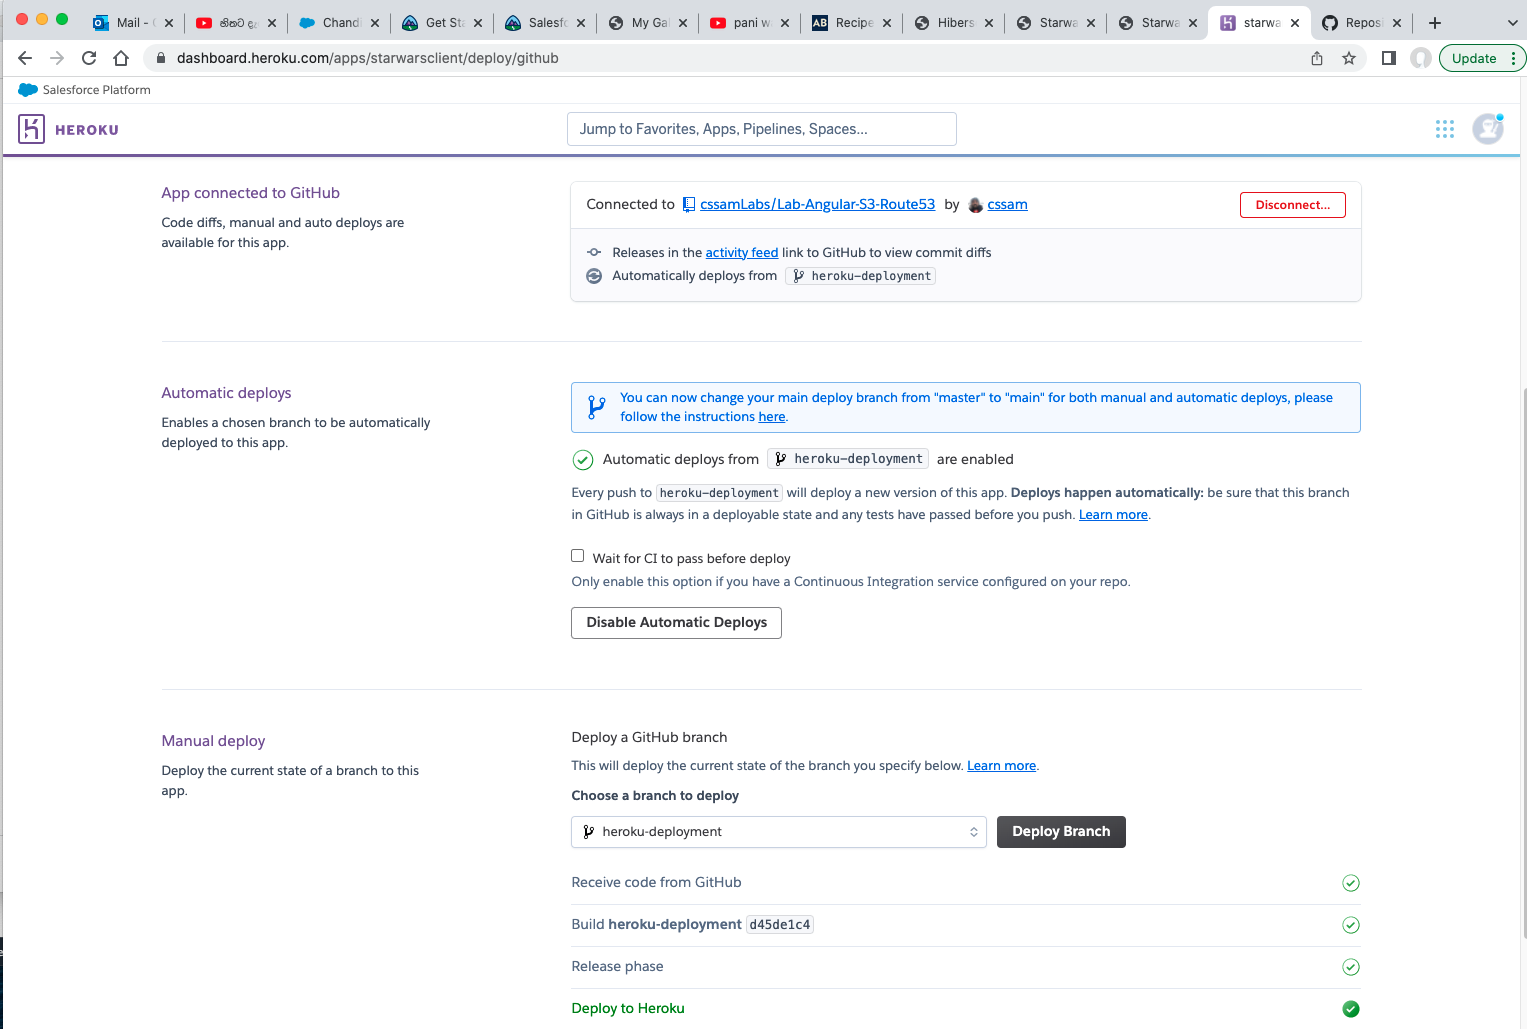The height and width of the screenshot is (1029, 1527).
Task: Open the activity feed link
Action: pyautogui.click(x=742, y=253)
